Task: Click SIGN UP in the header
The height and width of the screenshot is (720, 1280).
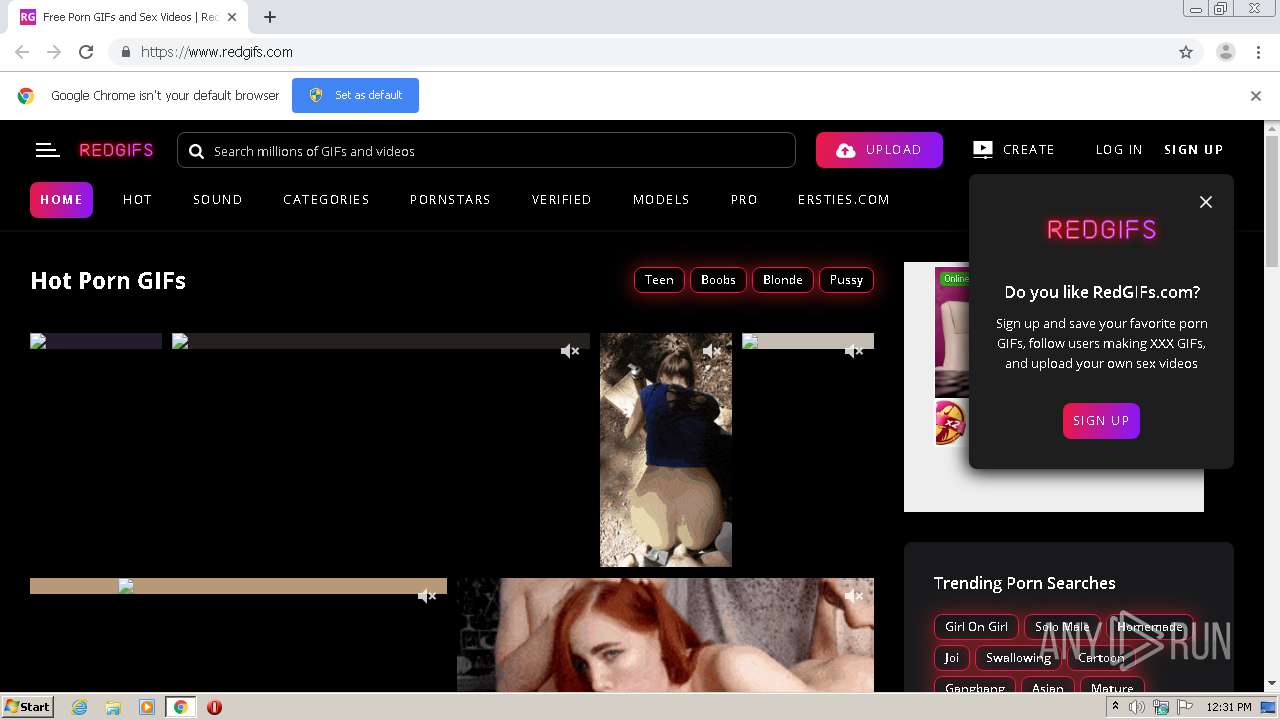Action: tap(1194, 150)
